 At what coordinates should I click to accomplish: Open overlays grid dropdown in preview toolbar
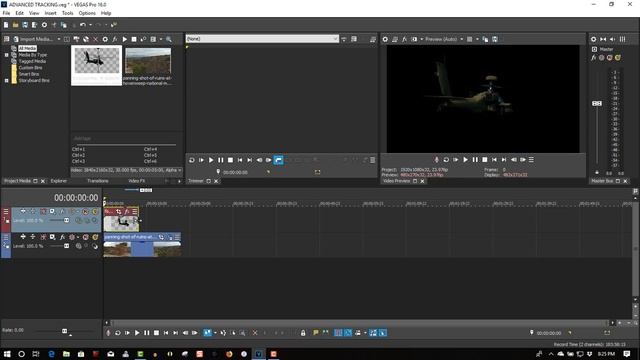[477, 39]
